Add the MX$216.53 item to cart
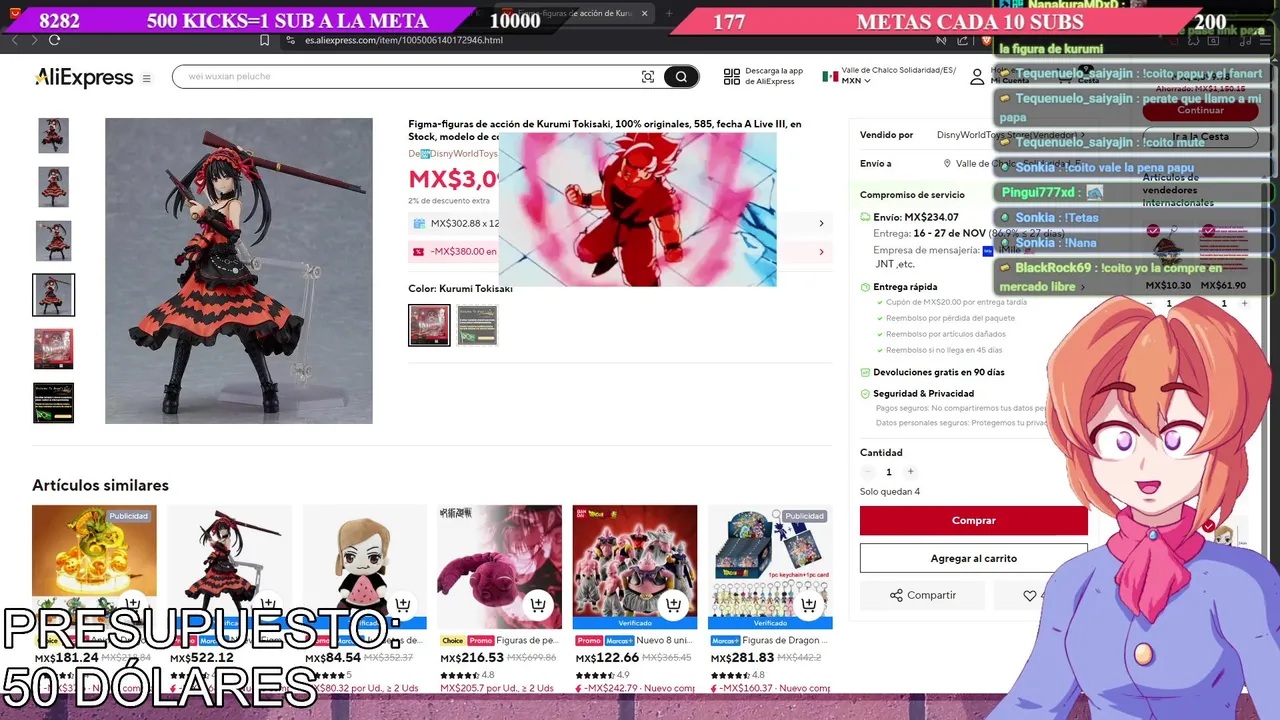 pos(538,605)
